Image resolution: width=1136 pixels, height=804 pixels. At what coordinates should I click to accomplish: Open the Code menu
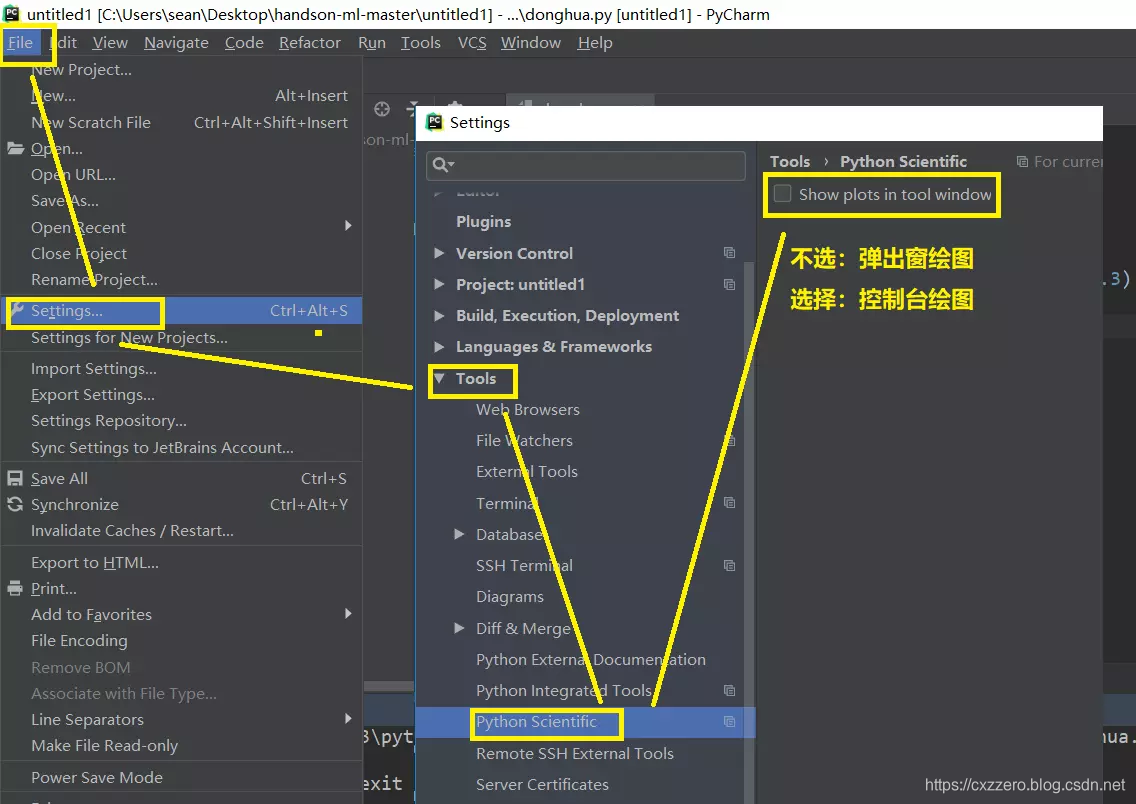tap(244, 43)
